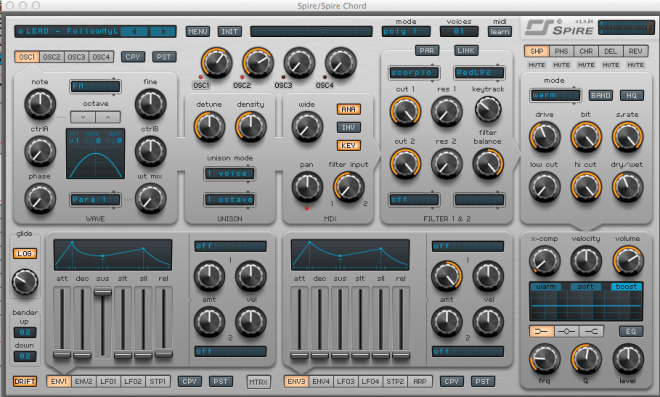Click the bender up value field
This screenshot has height=397, width=660.
tap(25, 332)
